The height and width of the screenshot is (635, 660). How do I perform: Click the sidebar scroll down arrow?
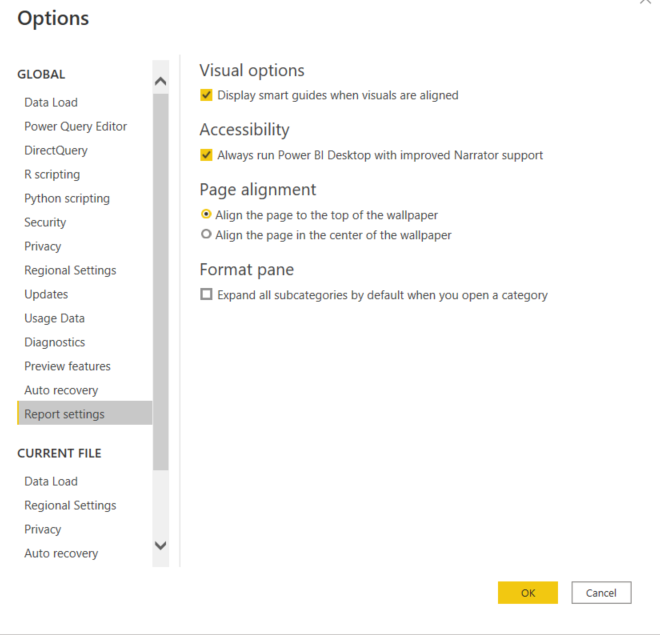click(160, 546)
